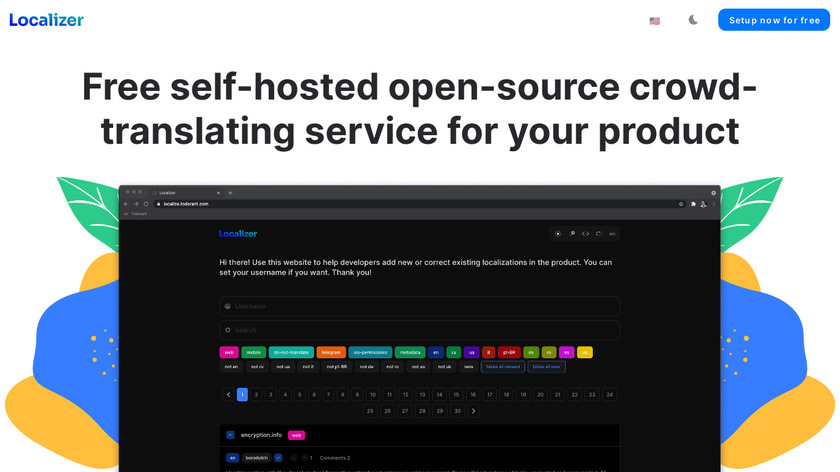
Task: Open the en language selector in the app toolbar
Action: point(612,234)
